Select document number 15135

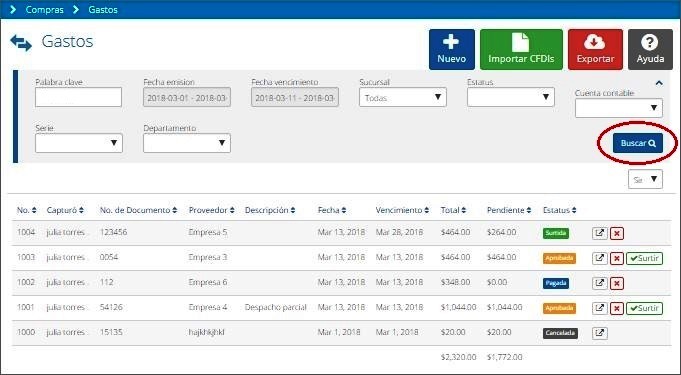(x=111, y=332)
